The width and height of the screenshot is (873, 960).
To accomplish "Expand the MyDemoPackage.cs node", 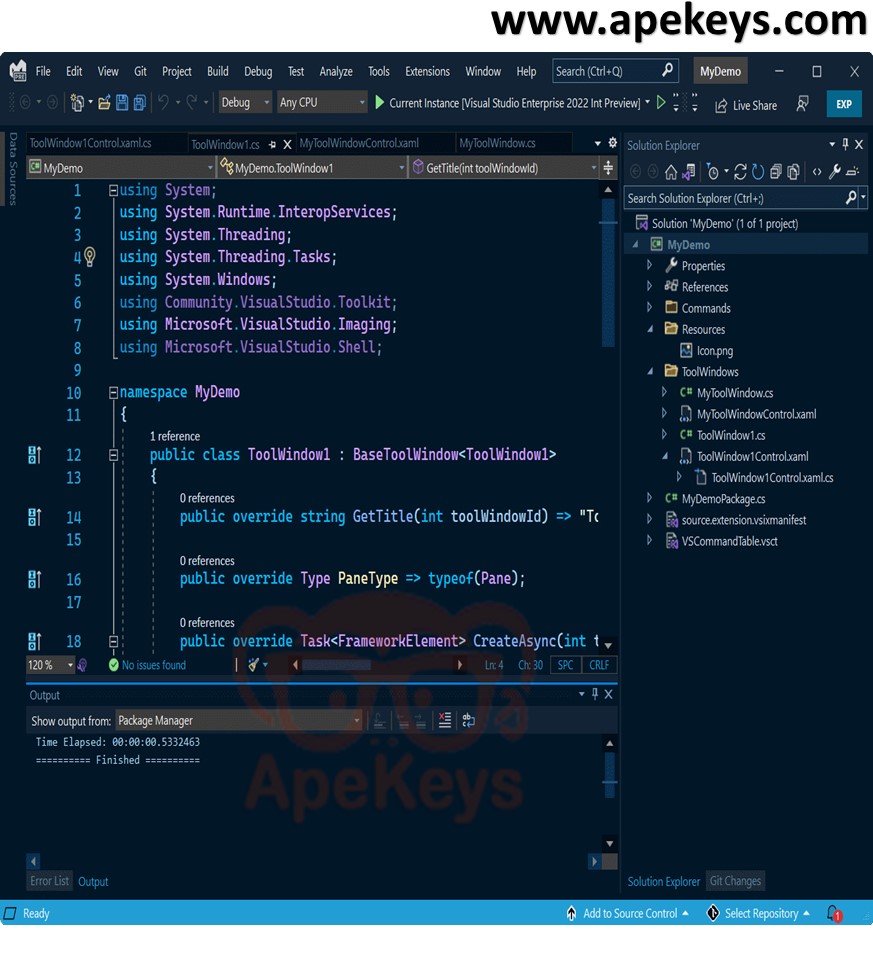I will (x=650, y=498).
